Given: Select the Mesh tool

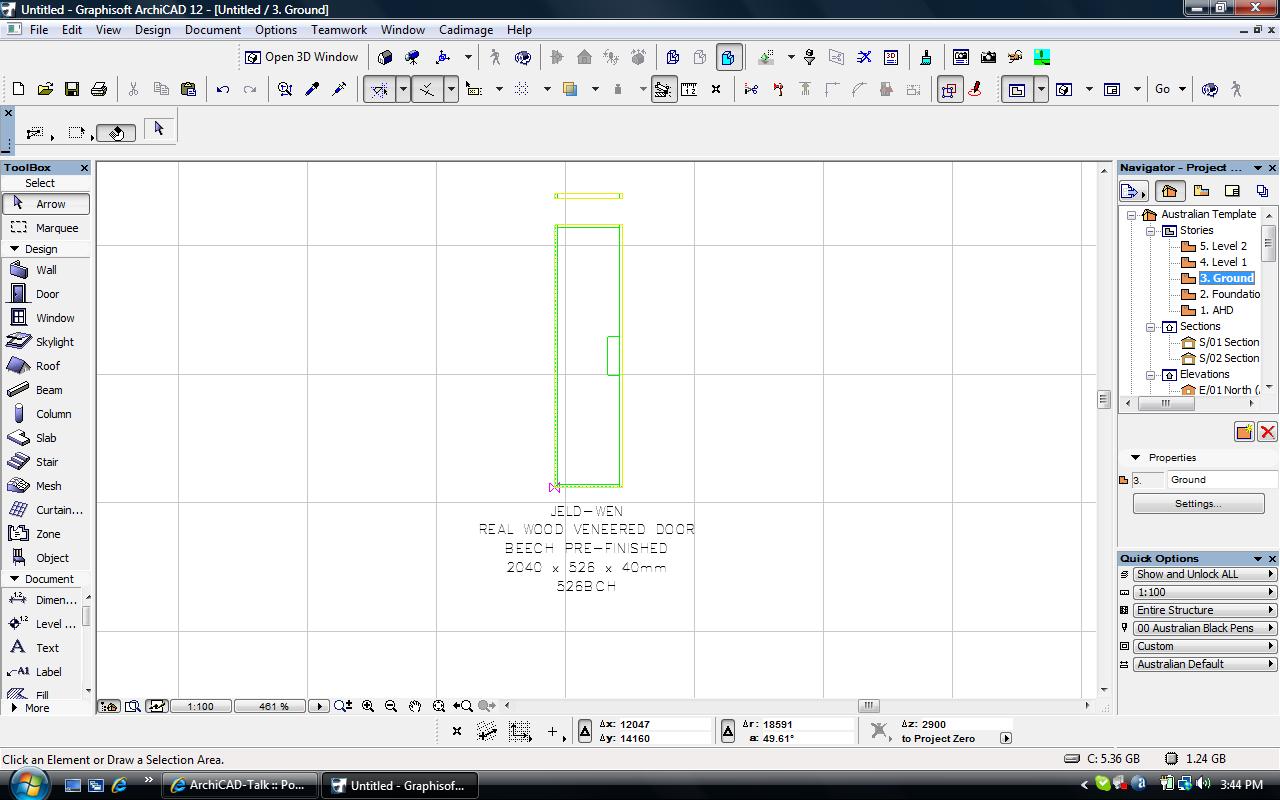Looking at the screenshot, I should pyautogui.click(x=46, y=486).
